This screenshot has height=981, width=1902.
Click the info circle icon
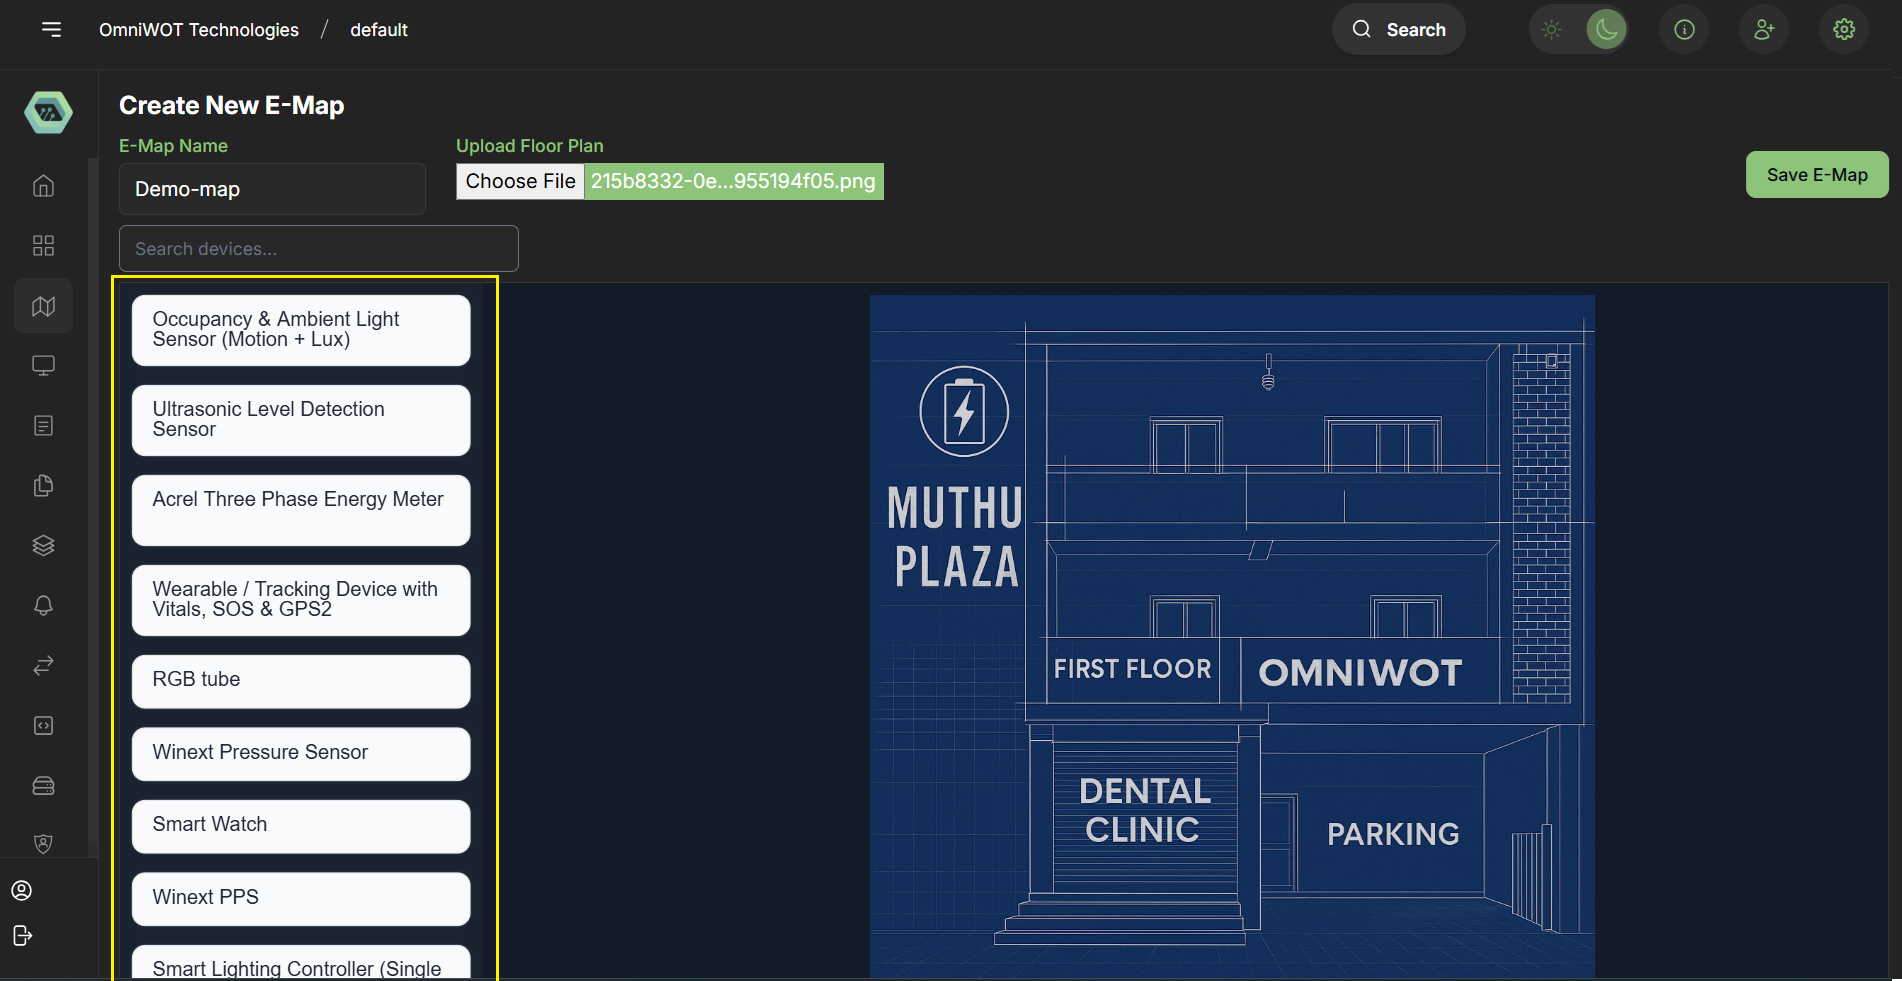click(x=1684, y=30)
